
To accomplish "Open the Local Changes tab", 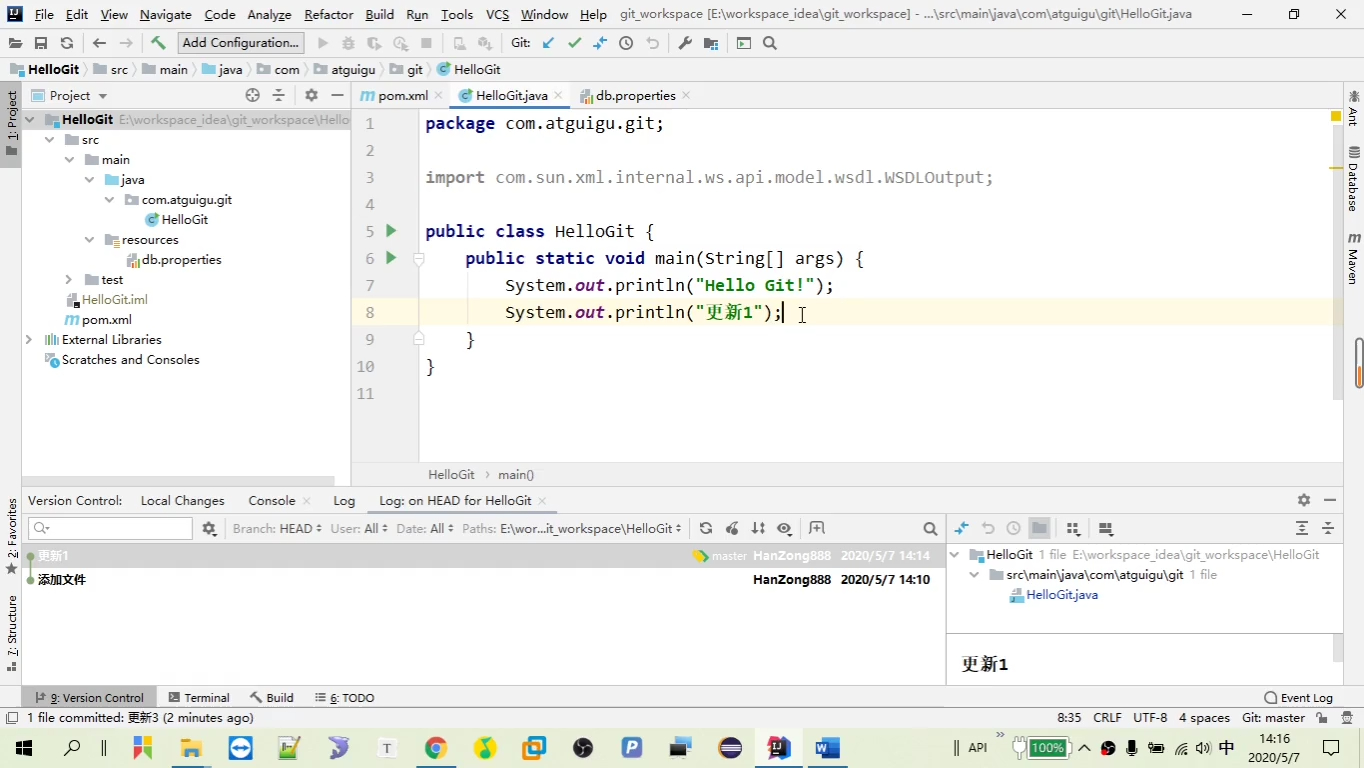I will coord(182,500).
